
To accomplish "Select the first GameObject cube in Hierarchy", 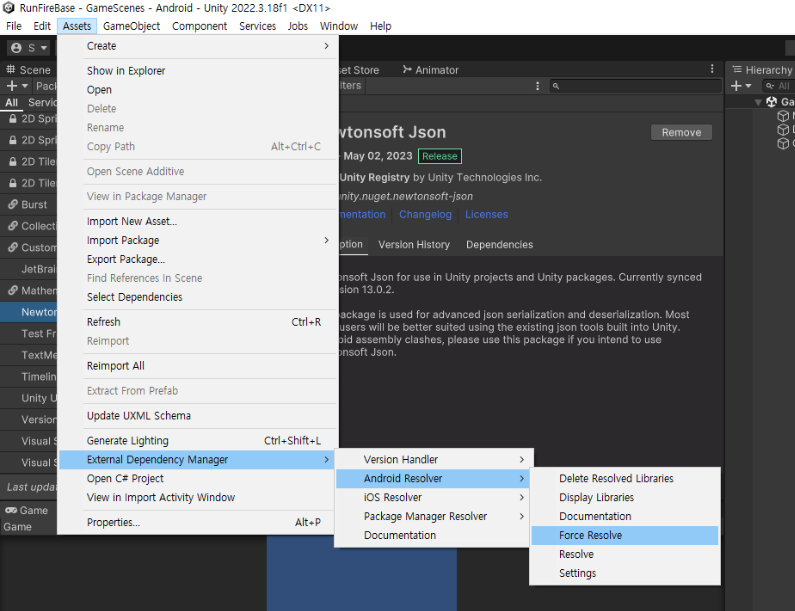I will pos(783,116).
